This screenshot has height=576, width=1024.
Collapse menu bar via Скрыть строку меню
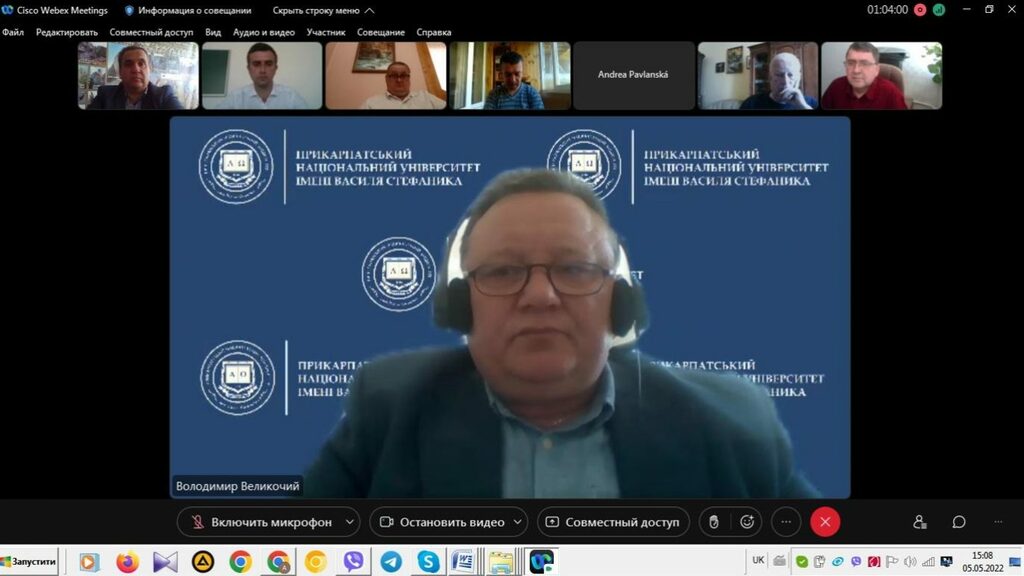tap(323, 10)
